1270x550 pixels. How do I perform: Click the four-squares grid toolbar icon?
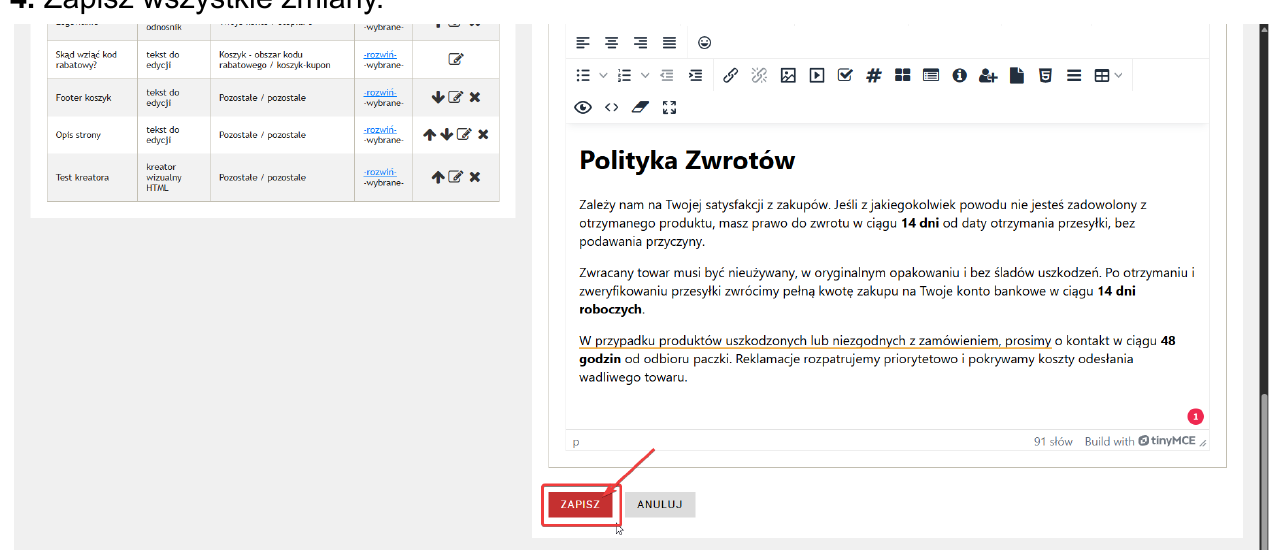tap(902, 75)
